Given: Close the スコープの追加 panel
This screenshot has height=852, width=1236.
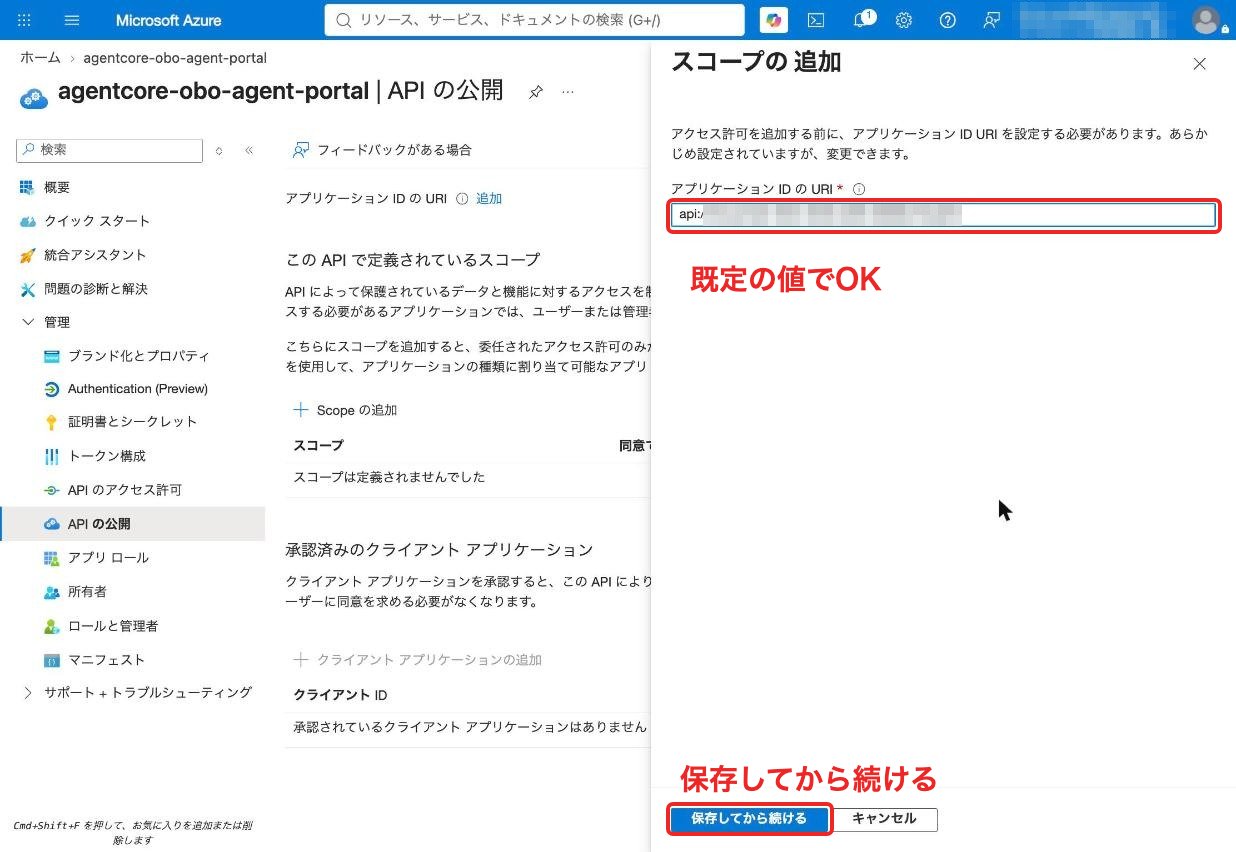Looking at the screenshot, I should (x=1200, y=64).
